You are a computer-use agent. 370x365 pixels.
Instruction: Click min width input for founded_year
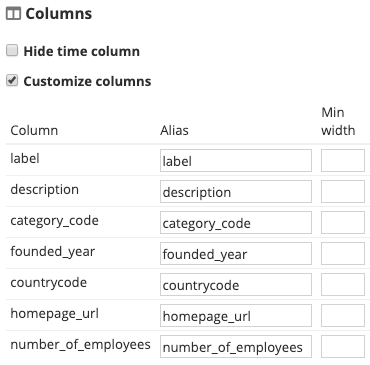(343, 254)
